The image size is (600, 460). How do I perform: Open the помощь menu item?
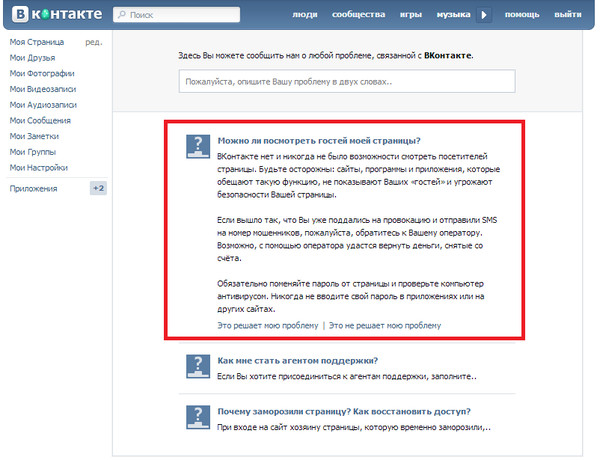(x=522, y=15)
